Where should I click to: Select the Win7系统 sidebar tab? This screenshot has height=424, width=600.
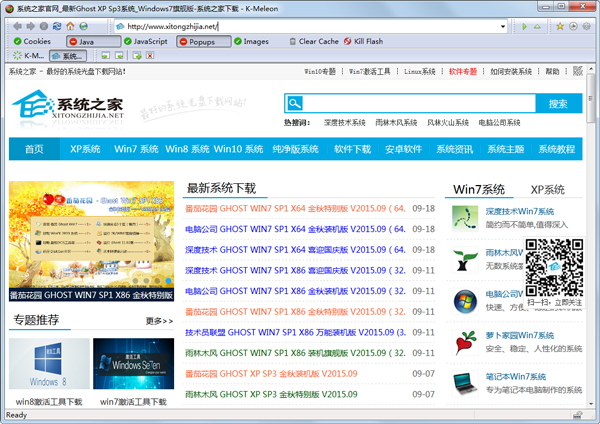479,189
